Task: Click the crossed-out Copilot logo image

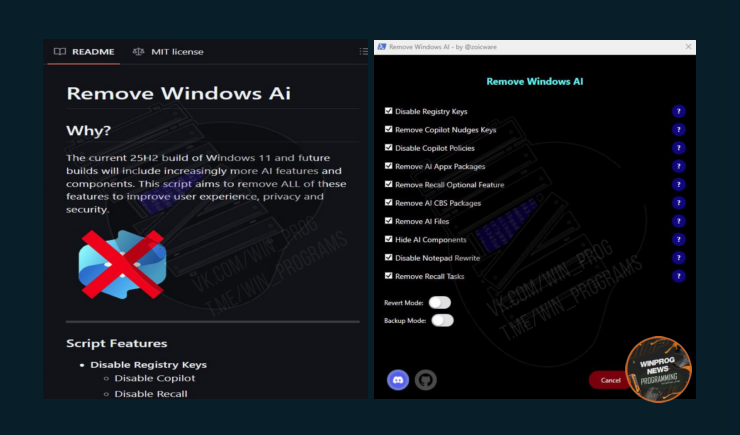Action: 123,265
